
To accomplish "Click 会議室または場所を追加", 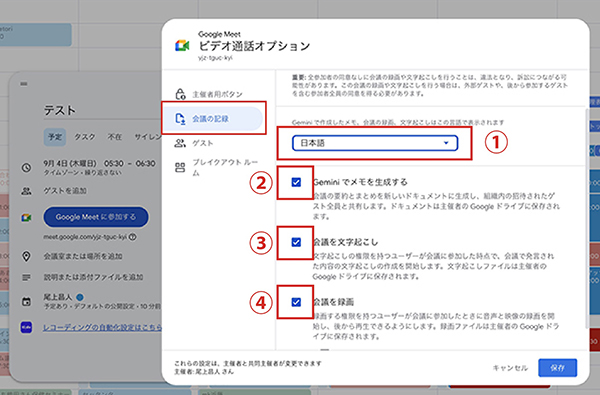I will [x=83, y=256].
